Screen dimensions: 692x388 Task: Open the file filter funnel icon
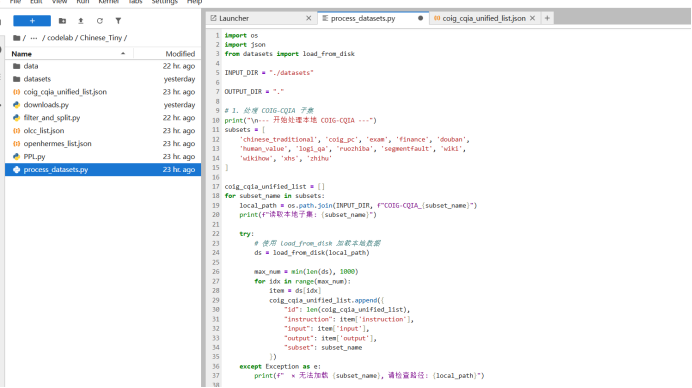tap(118, 21)
